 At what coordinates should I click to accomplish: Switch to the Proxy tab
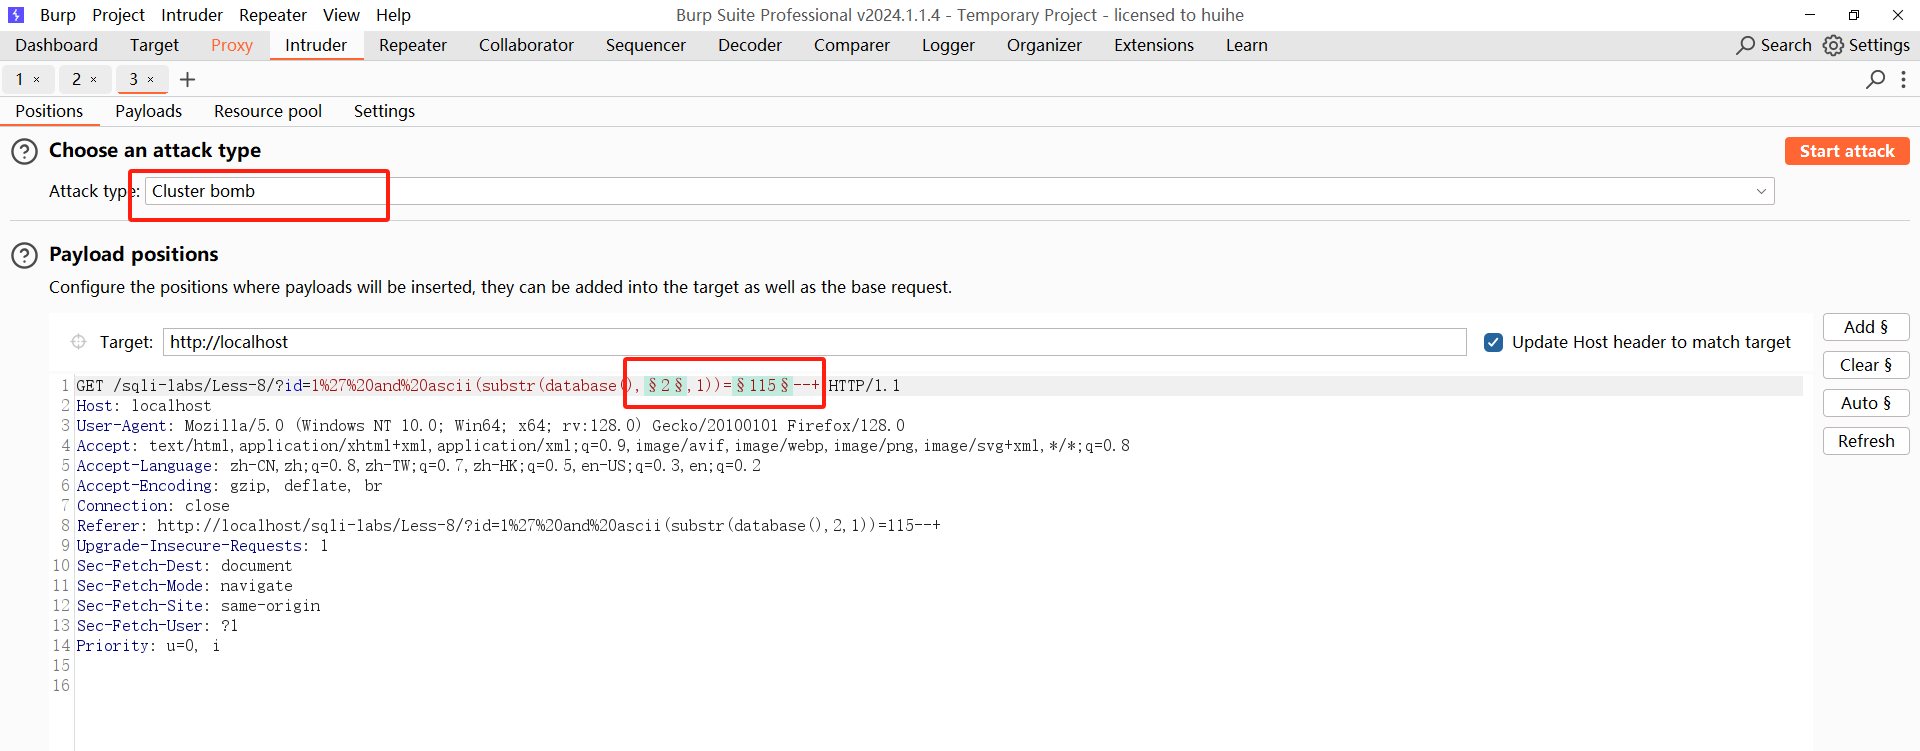click(232, 45)
